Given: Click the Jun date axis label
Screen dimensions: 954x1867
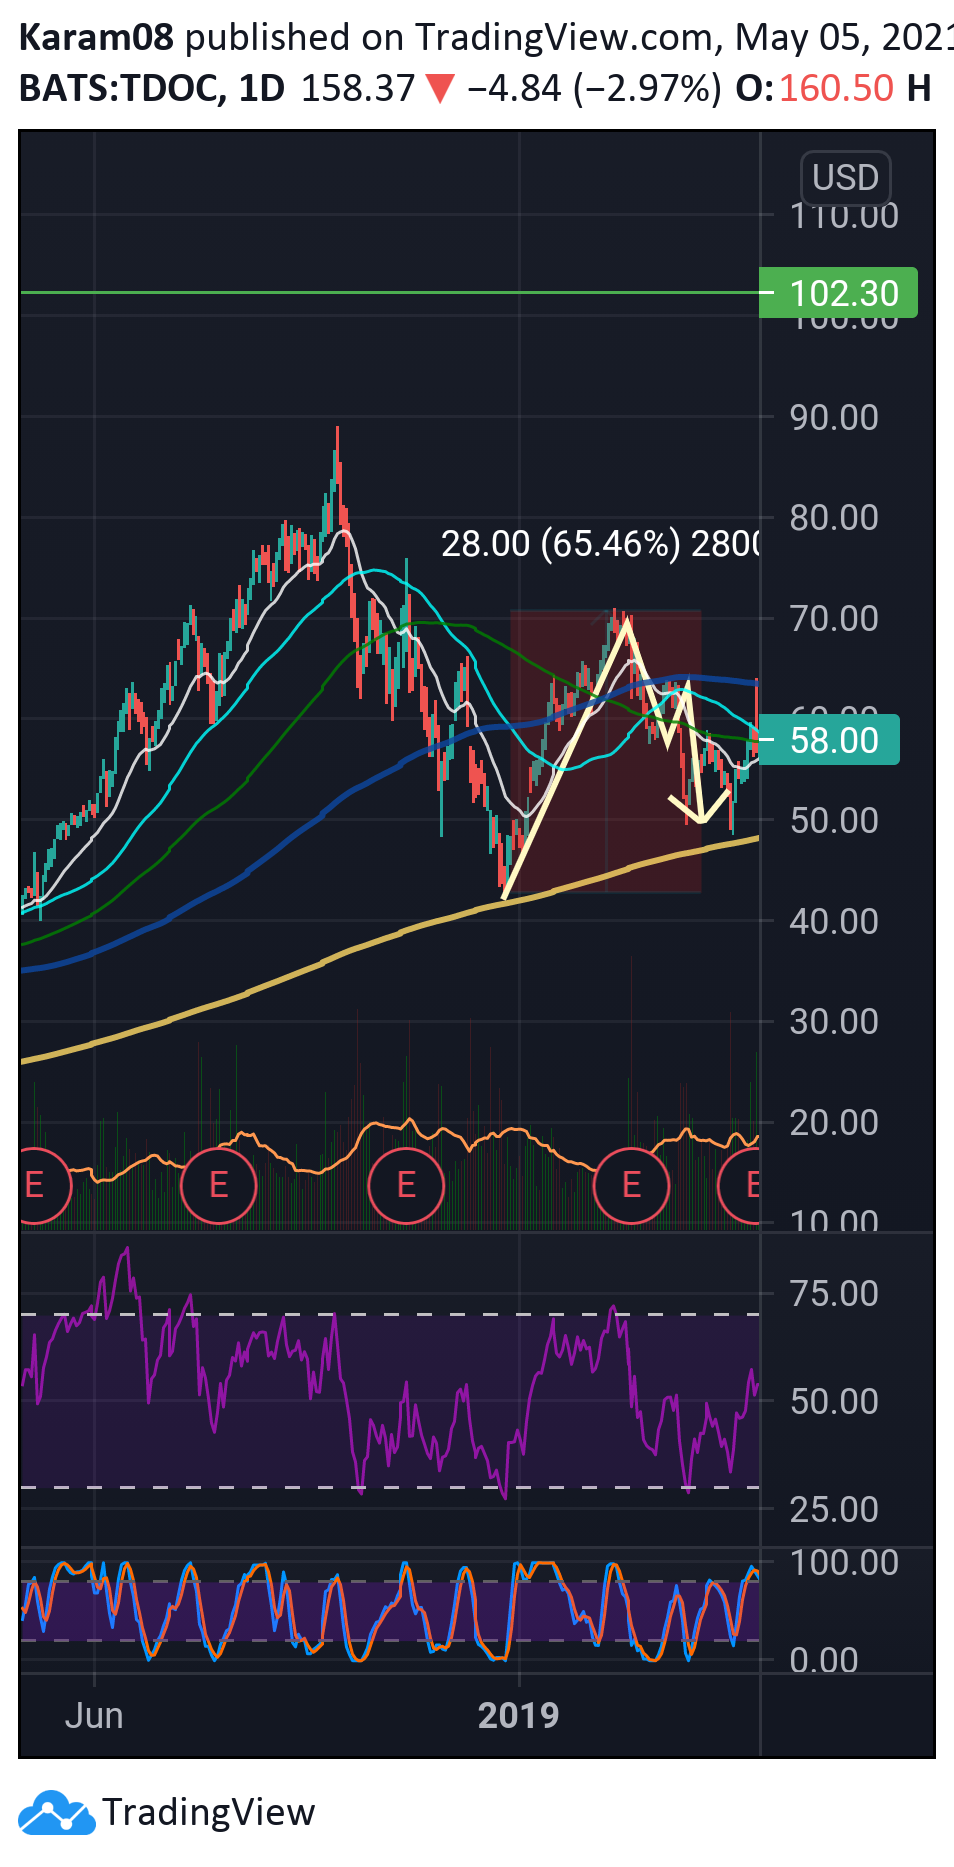Looking at the screenshot, I should [x=94, y=1715].
